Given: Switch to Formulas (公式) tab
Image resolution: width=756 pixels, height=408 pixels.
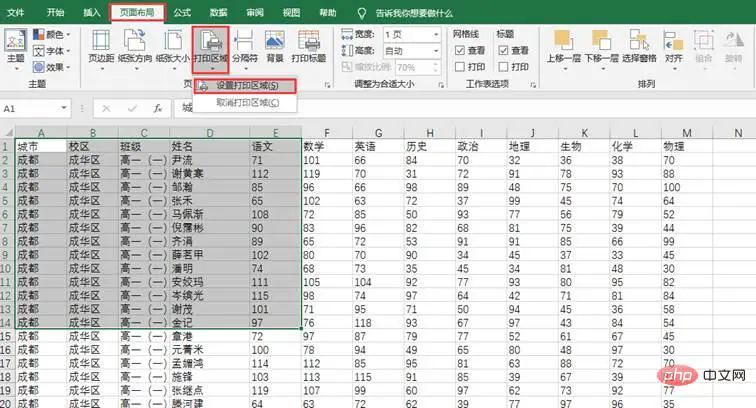Looking at the screenshot, I should click(x=182, y=13).
